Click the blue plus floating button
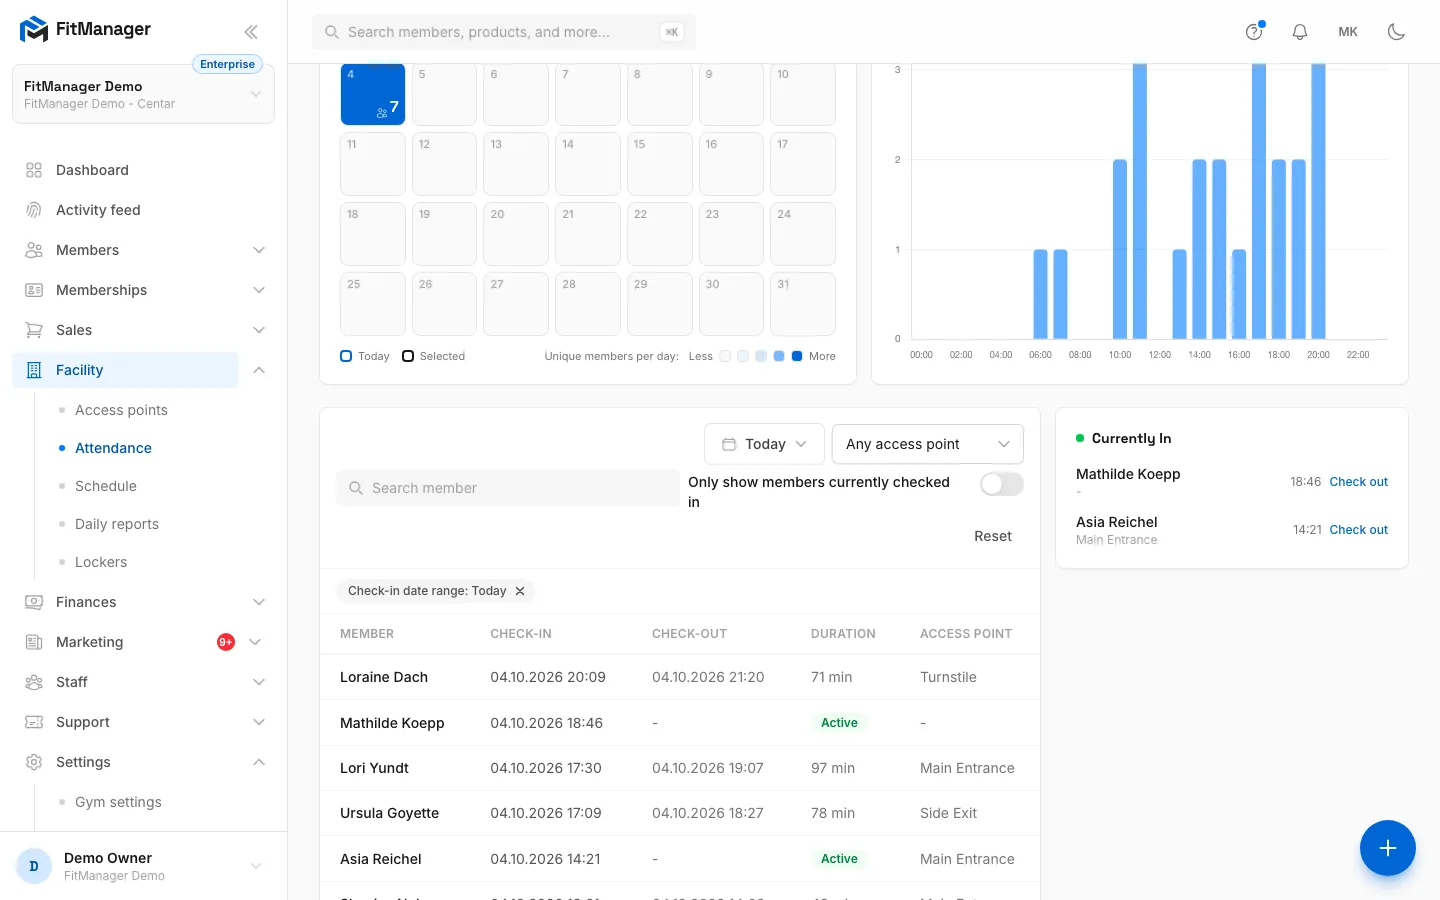 pyautogui.click(x=1388, y=848)
